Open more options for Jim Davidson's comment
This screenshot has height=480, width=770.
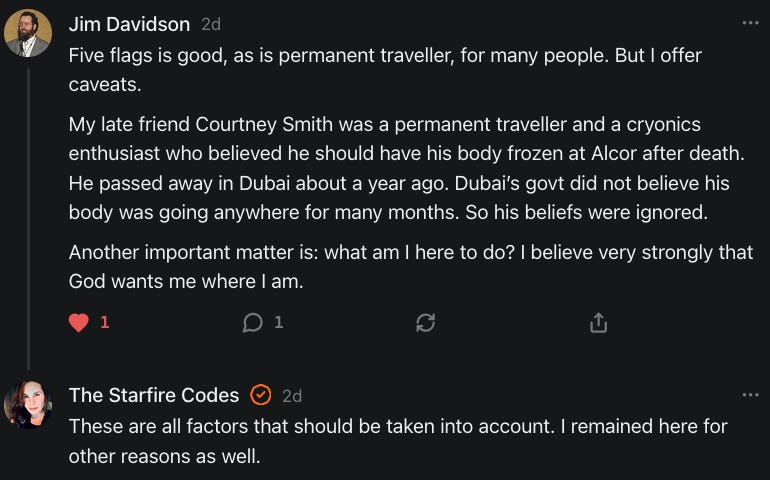(750, 23)
